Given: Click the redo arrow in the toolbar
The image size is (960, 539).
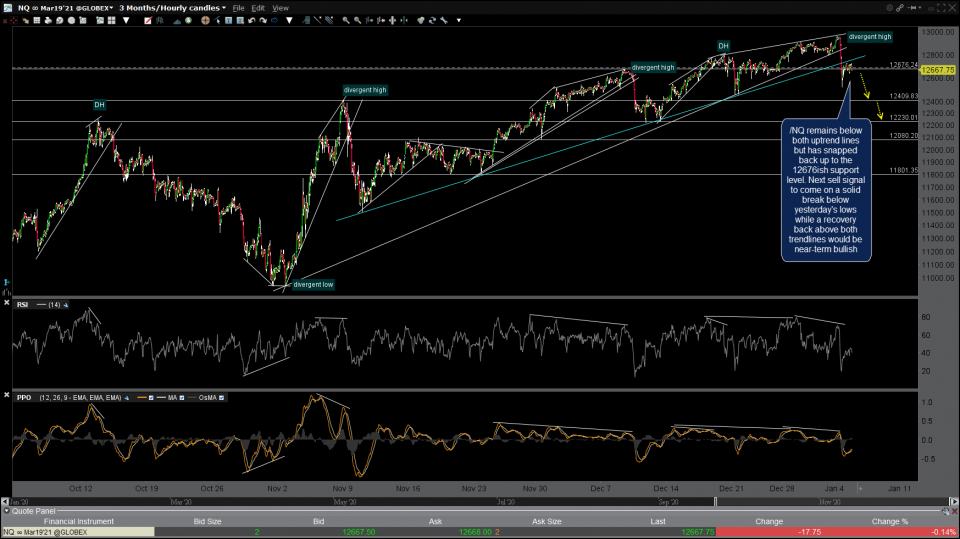Looking at the screenshot, I should pyautogui.click(x=263, y=20).
